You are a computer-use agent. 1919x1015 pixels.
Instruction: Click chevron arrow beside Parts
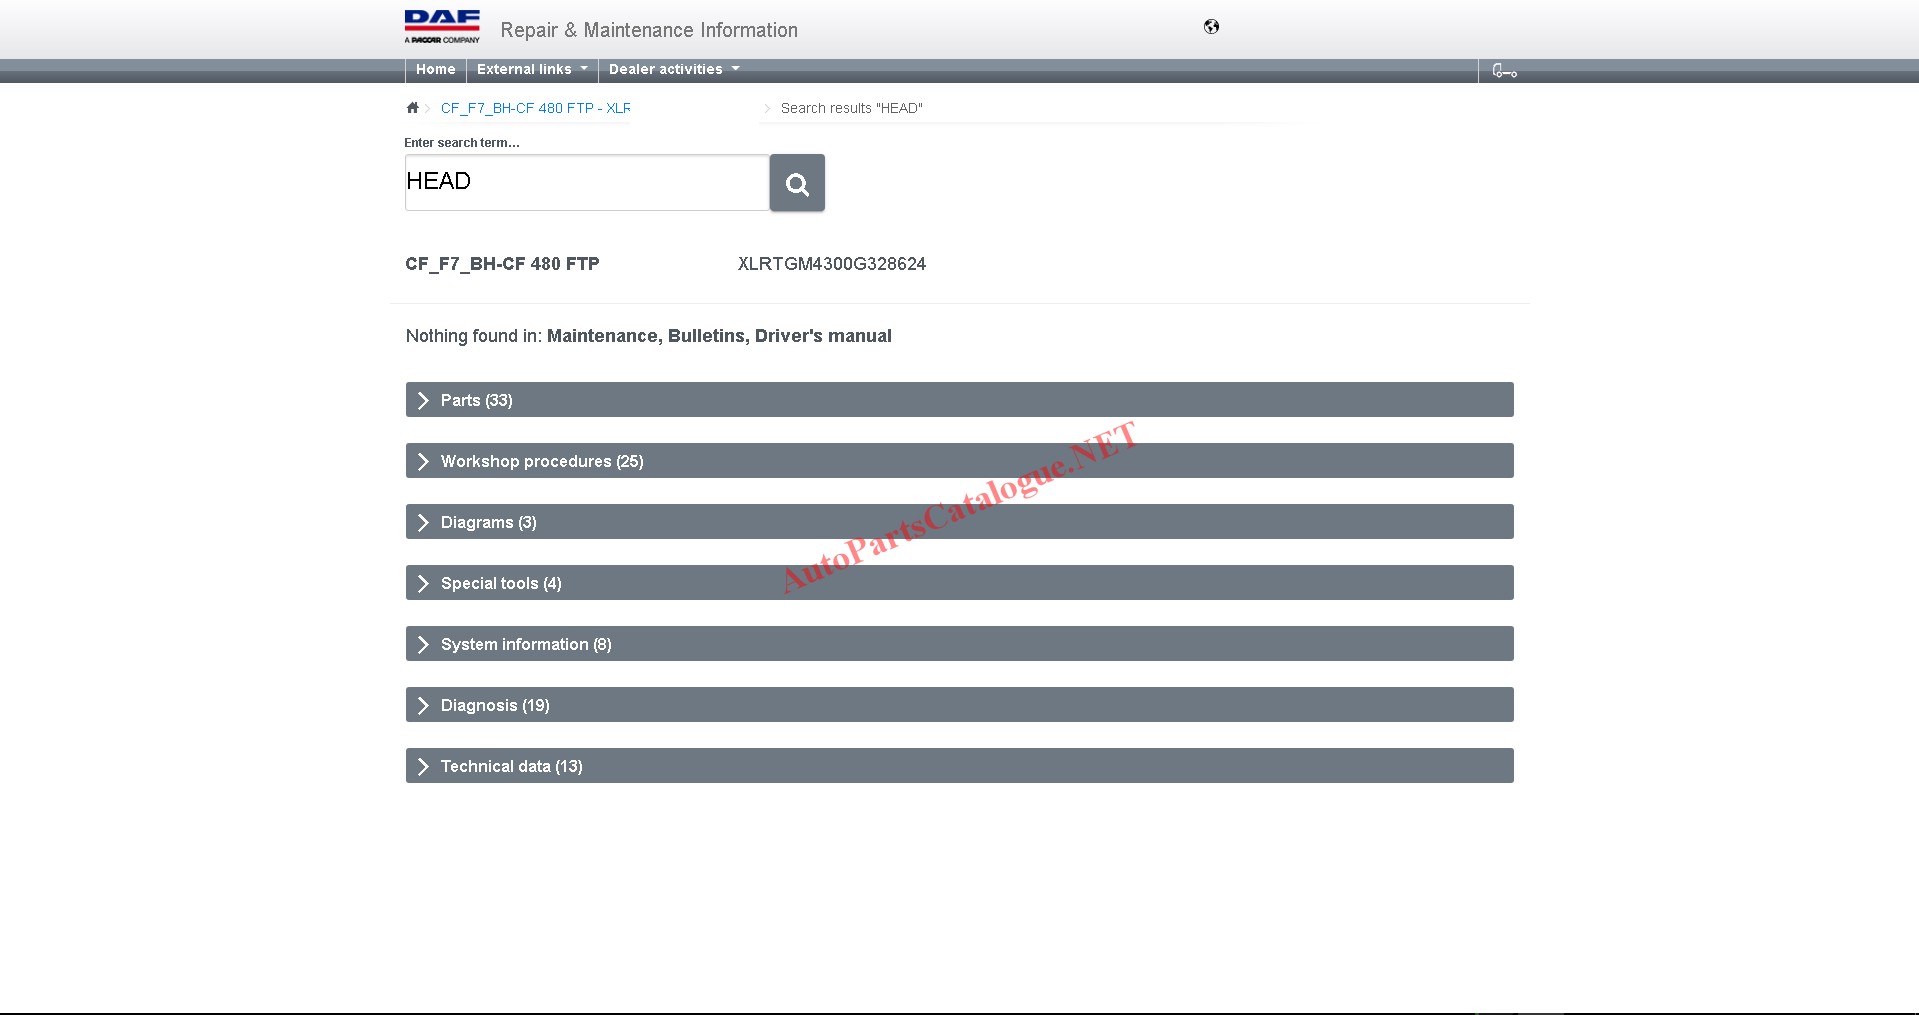pyautogui.click(x=423, y=400)
